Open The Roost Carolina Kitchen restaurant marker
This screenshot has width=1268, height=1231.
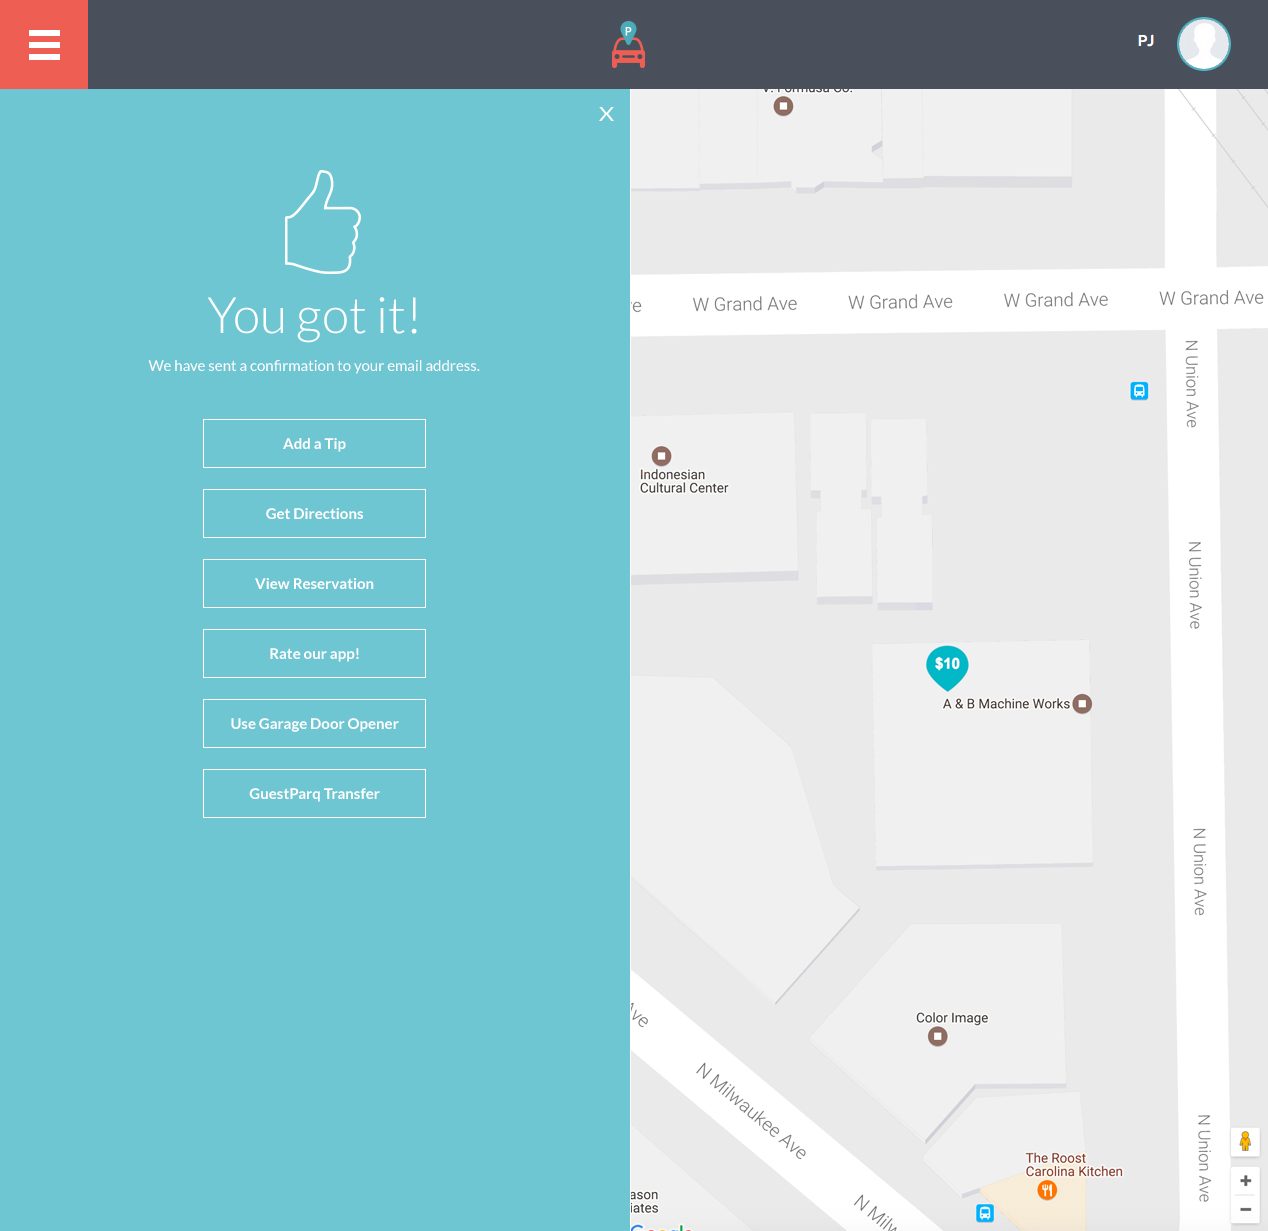pos(1047,1190)
